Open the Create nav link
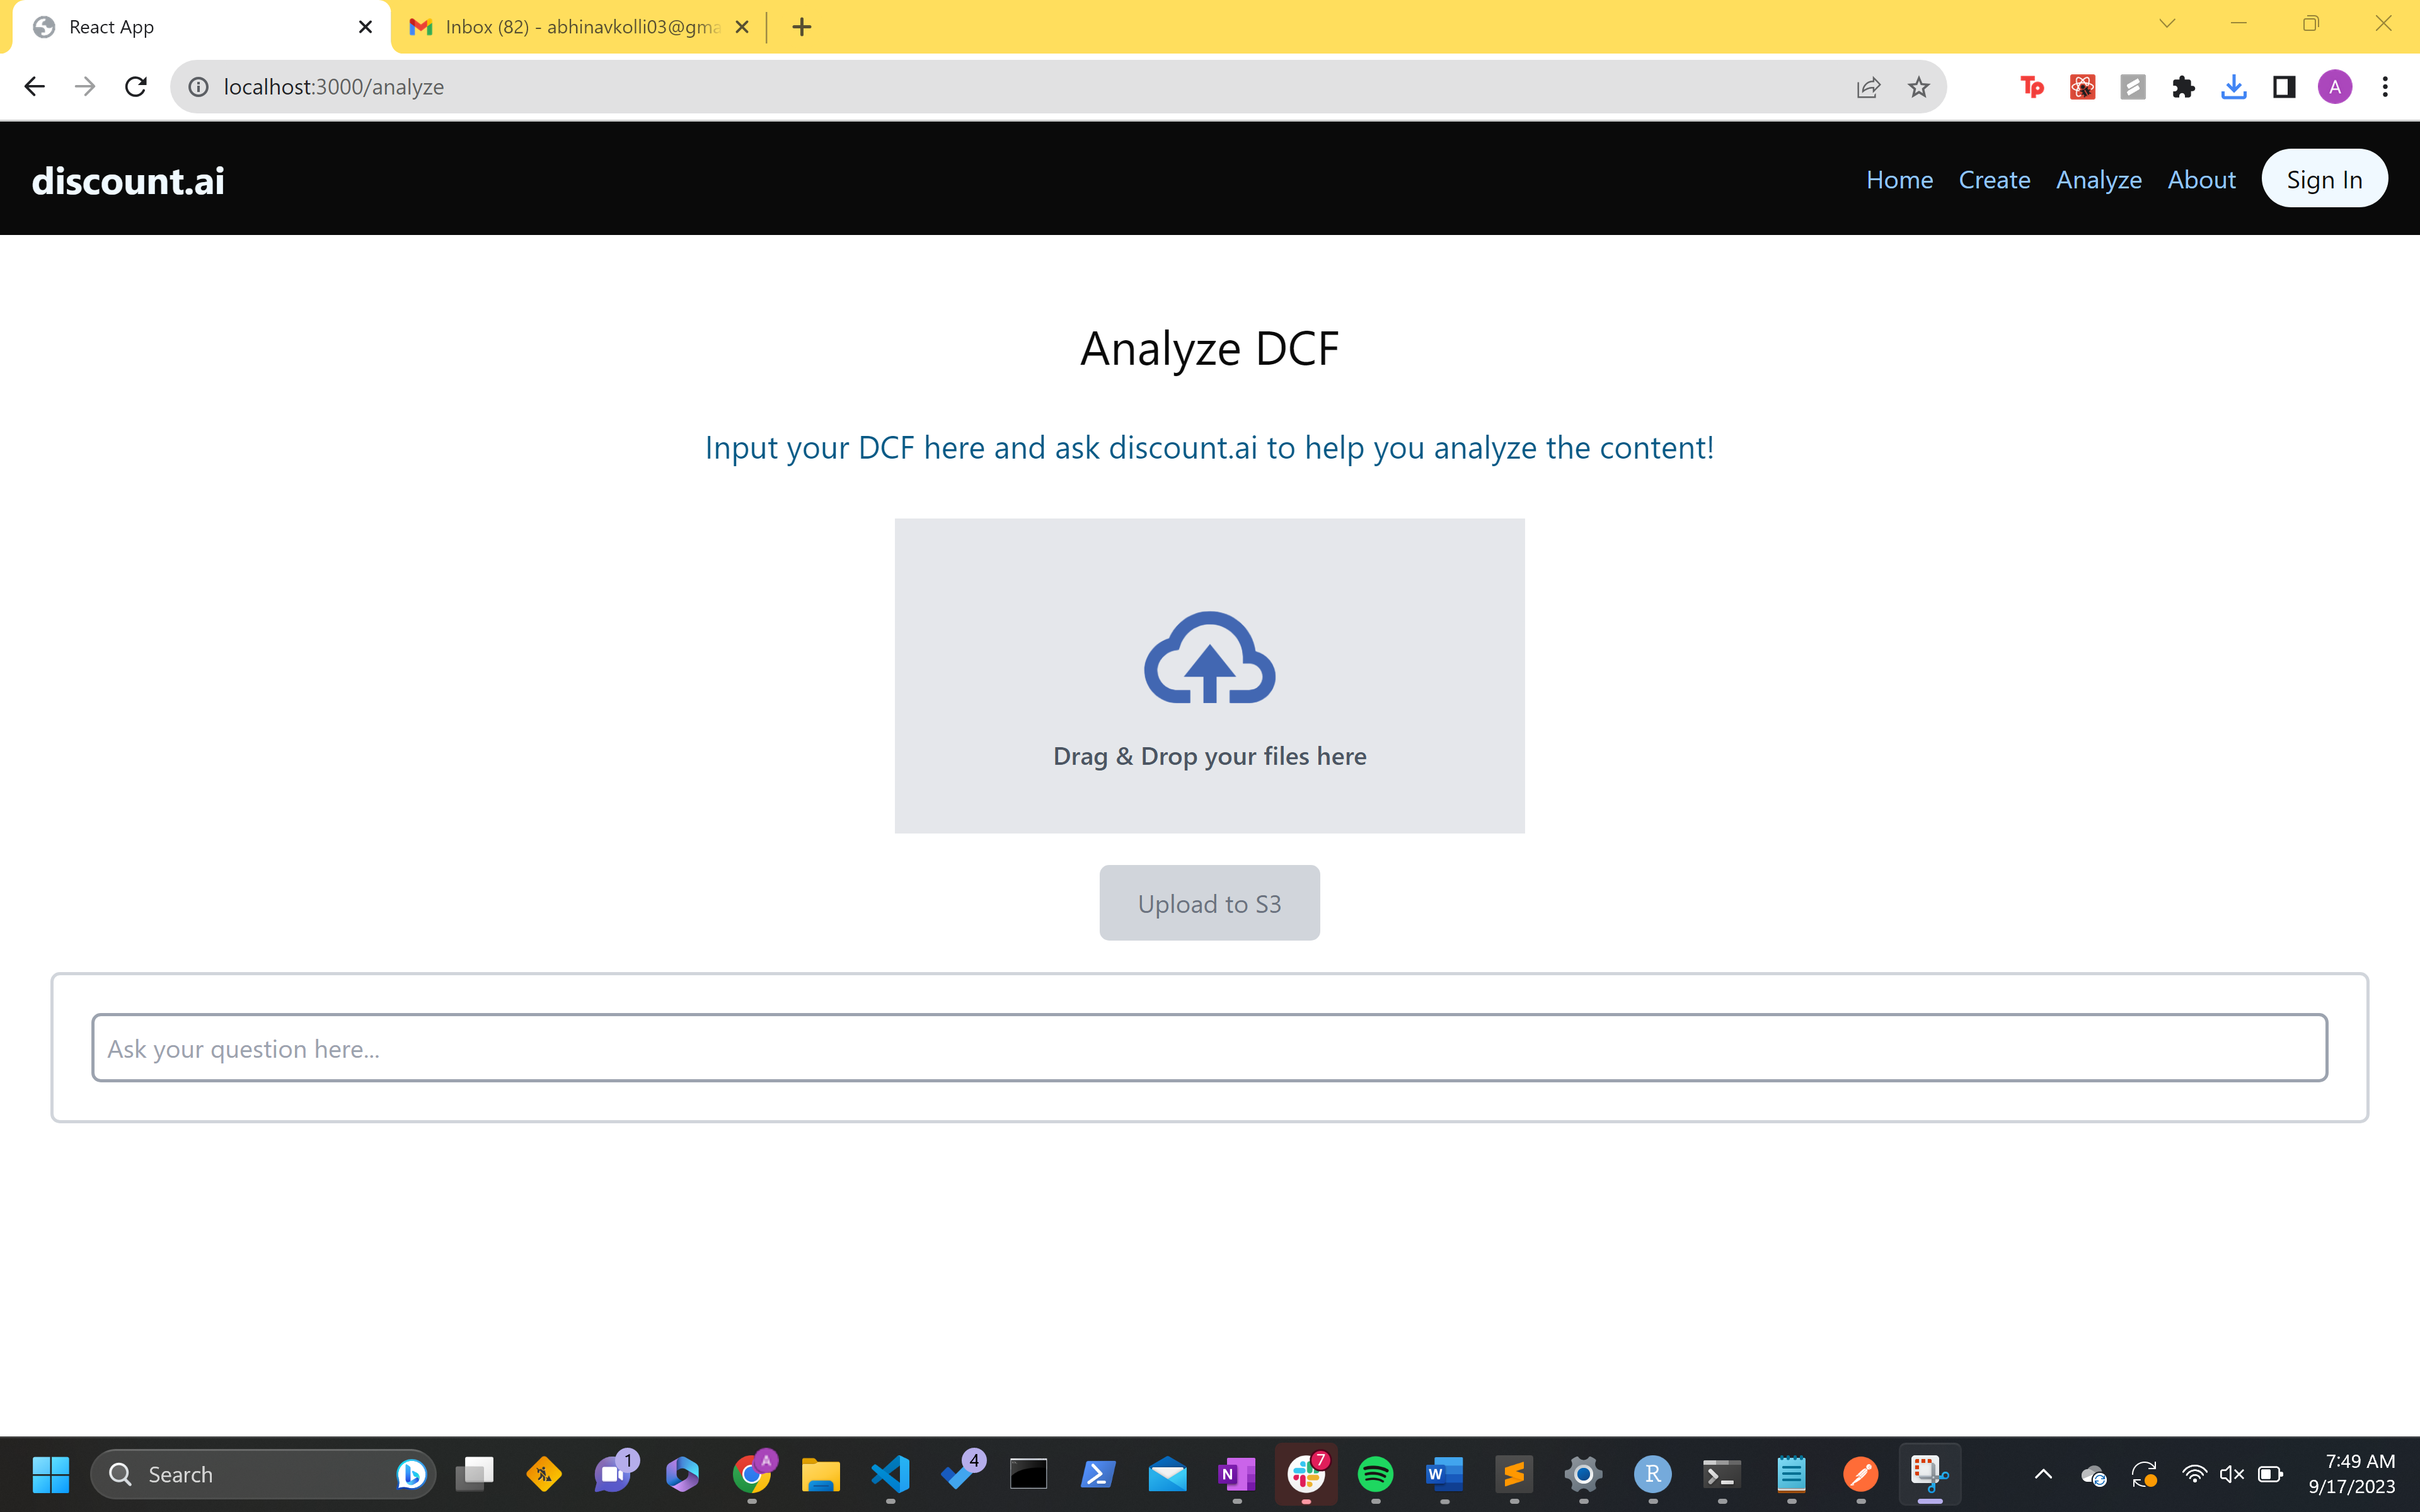Screen dimensions: 2420x1512 [1994, 180]
